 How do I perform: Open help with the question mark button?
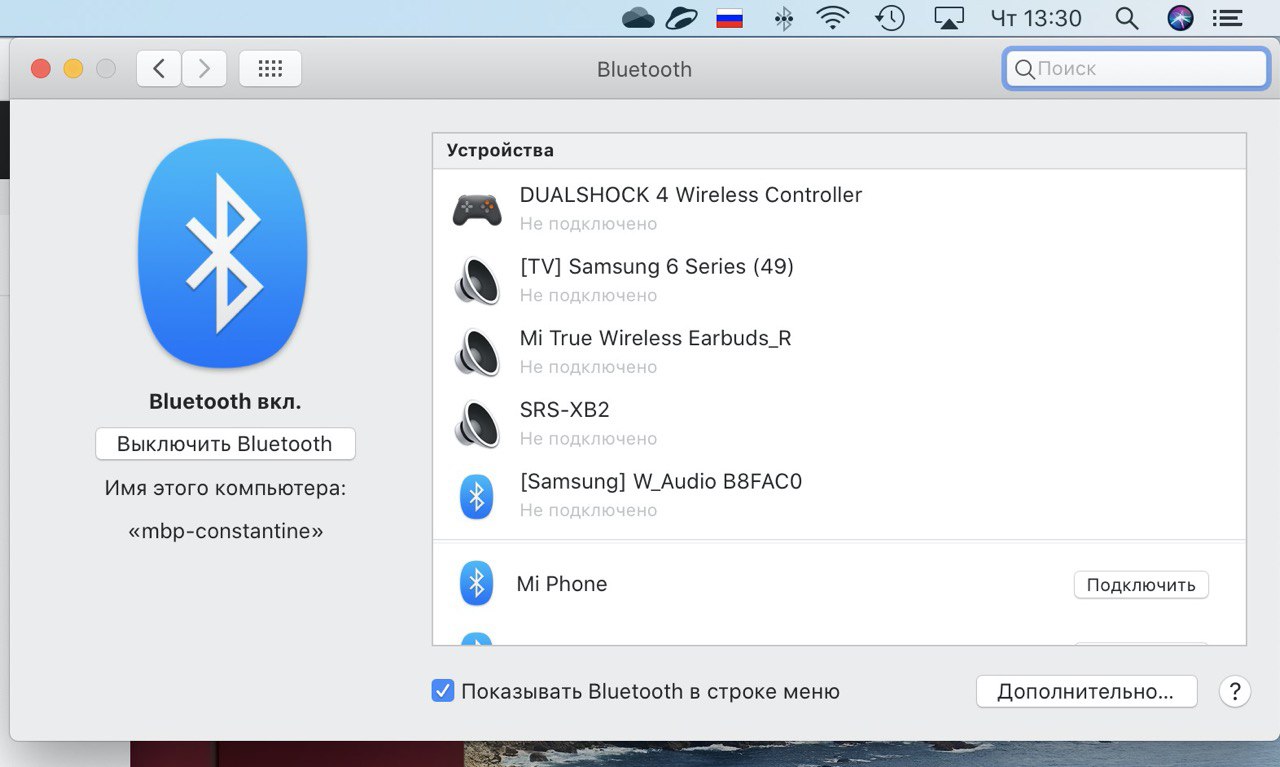coord(1235,691)
